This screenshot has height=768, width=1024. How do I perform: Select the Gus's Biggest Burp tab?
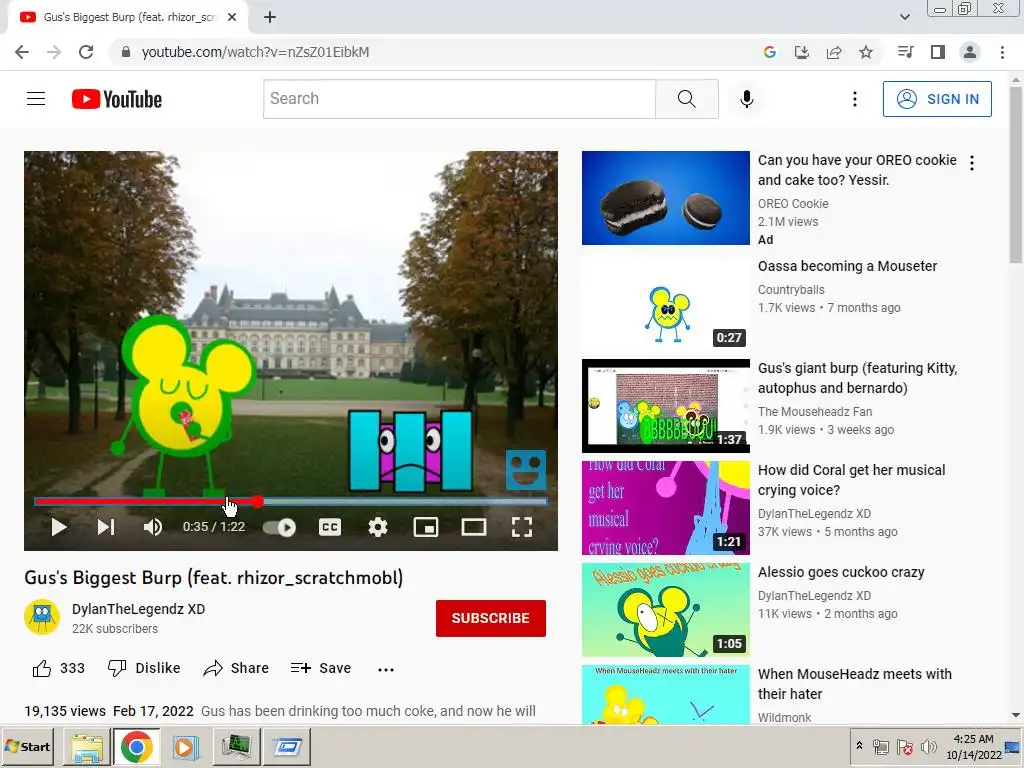tap(128, 18)
